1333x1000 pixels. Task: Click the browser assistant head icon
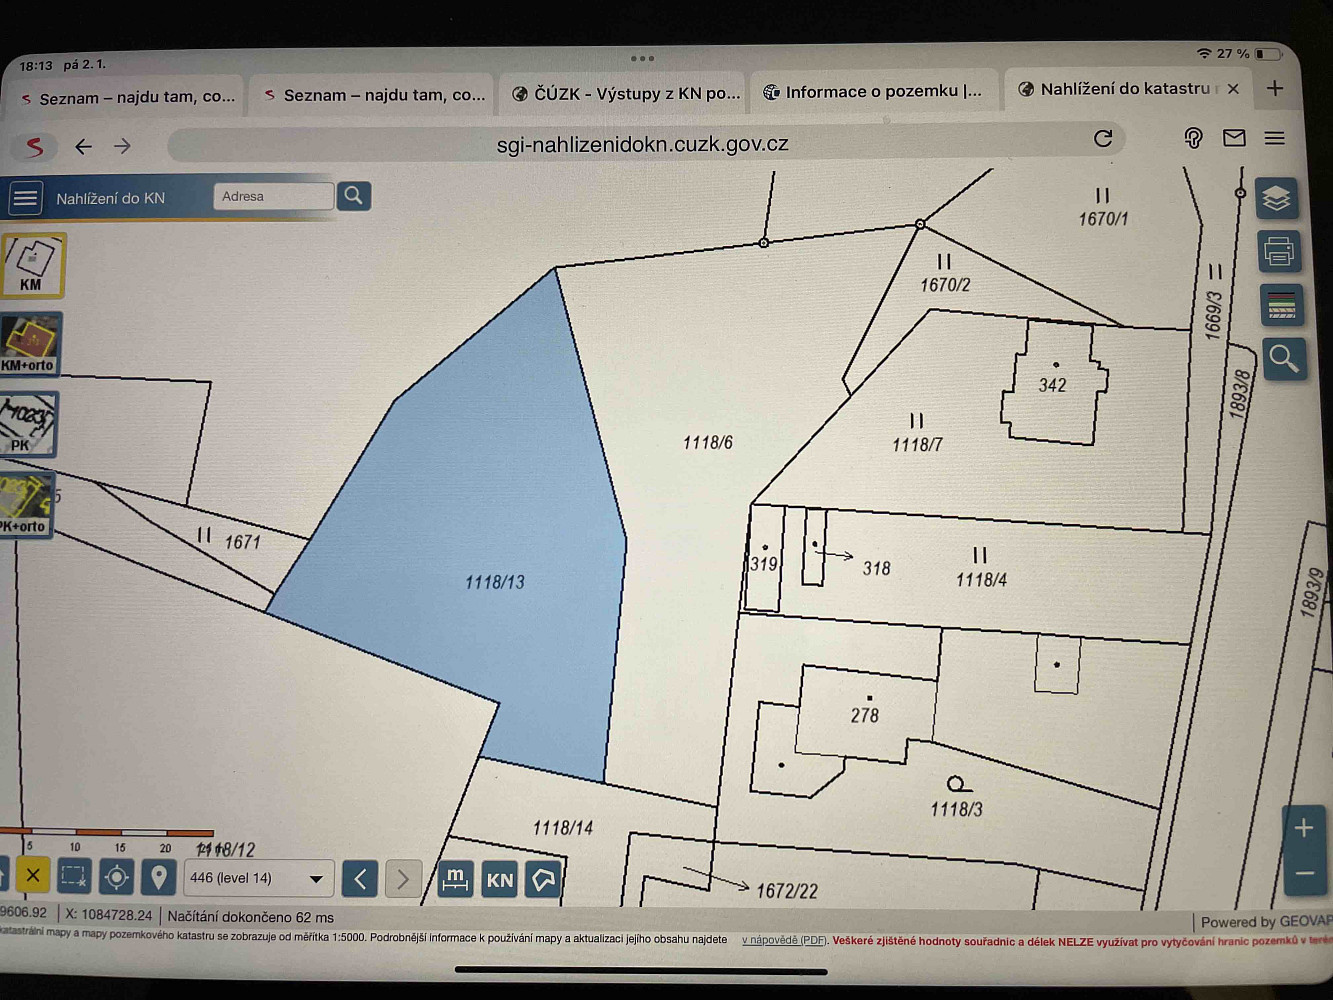click(x=1193, y=138)
